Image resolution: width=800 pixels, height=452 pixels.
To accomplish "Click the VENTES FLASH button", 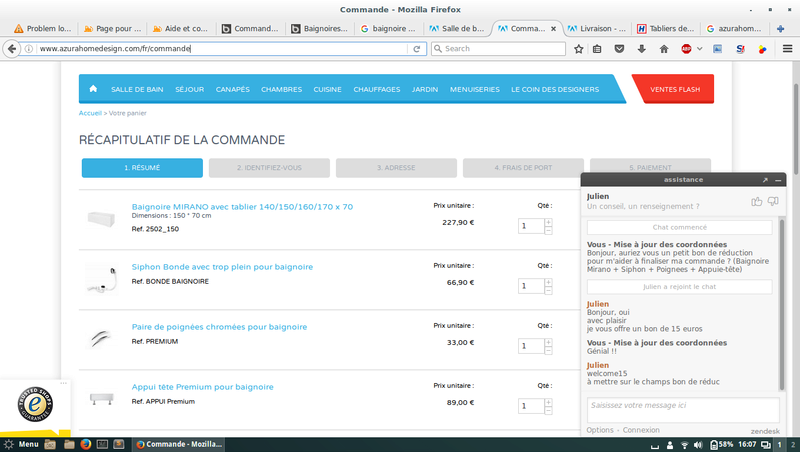I will click(674, 89).
